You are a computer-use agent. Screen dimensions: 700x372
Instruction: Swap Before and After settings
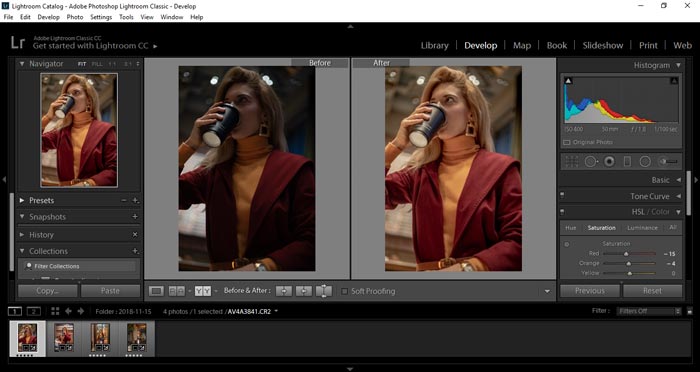click(324, 291)
